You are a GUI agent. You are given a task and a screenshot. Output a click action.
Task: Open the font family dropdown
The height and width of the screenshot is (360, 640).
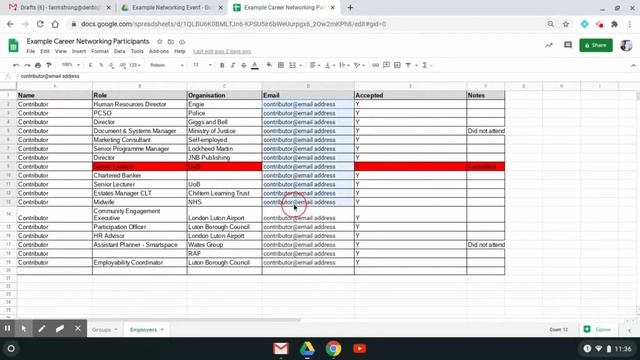click(x=167, y=65)
